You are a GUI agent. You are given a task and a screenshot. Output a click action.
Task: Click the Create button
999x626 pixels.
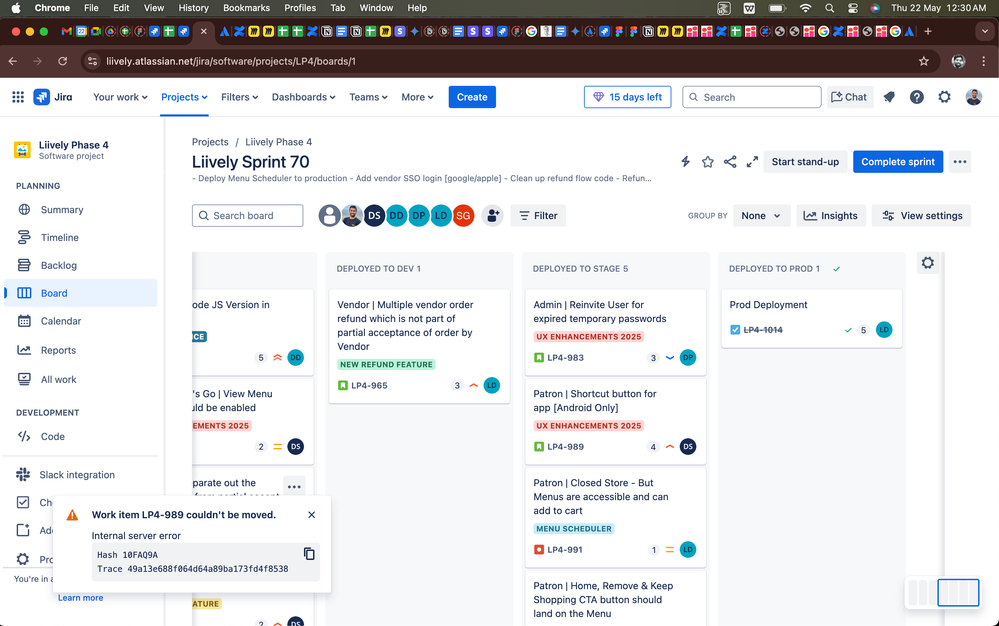pyautogui.click(x=472, y=97)
